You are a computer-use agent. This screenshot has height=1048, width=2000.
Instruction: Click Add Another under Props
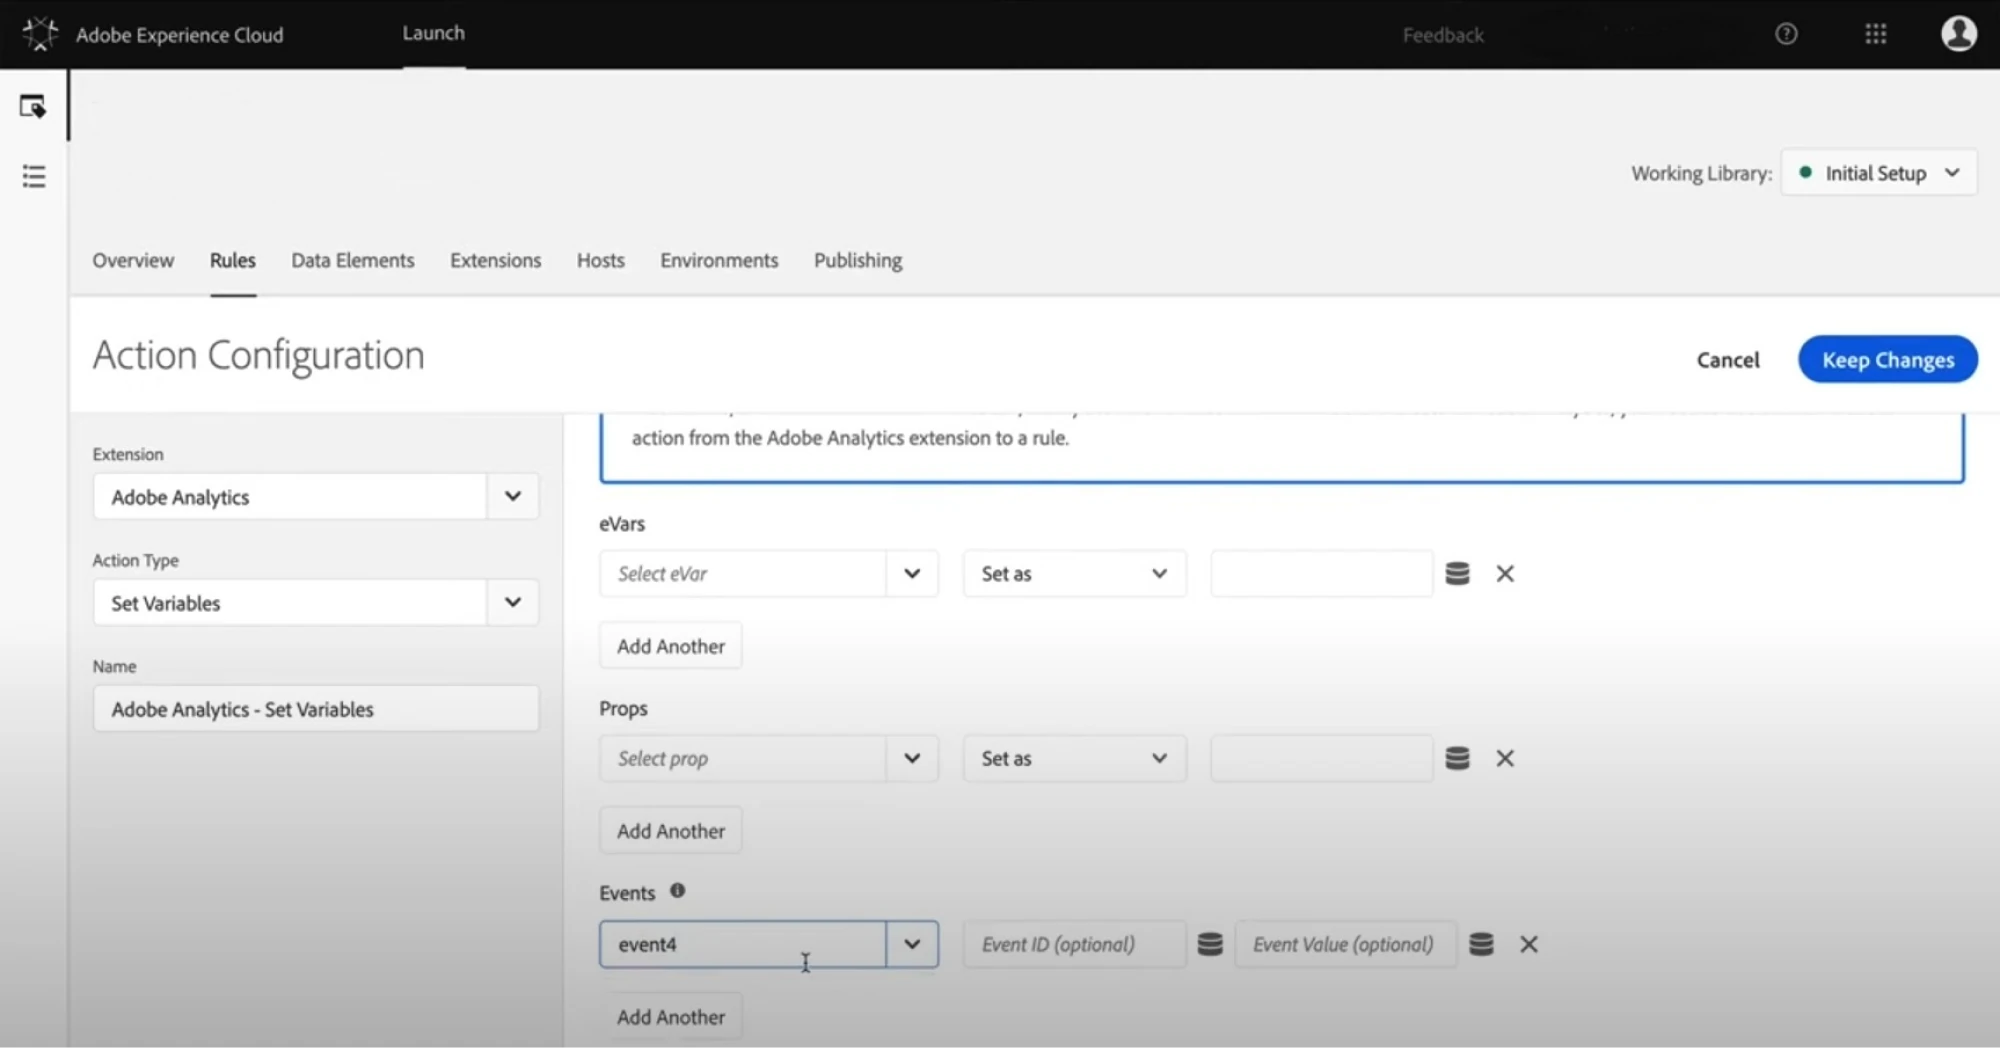point(671,831)
